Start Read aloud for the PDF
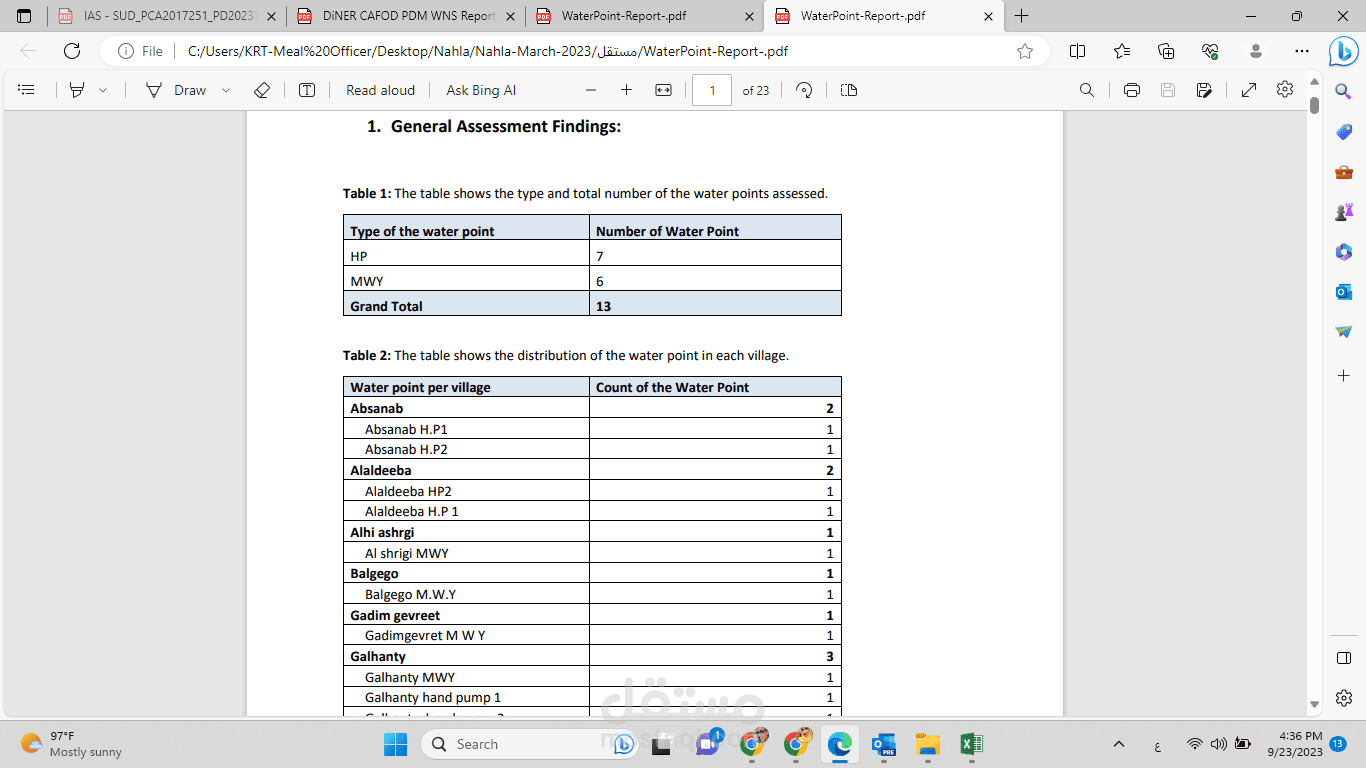 [380, 90]
